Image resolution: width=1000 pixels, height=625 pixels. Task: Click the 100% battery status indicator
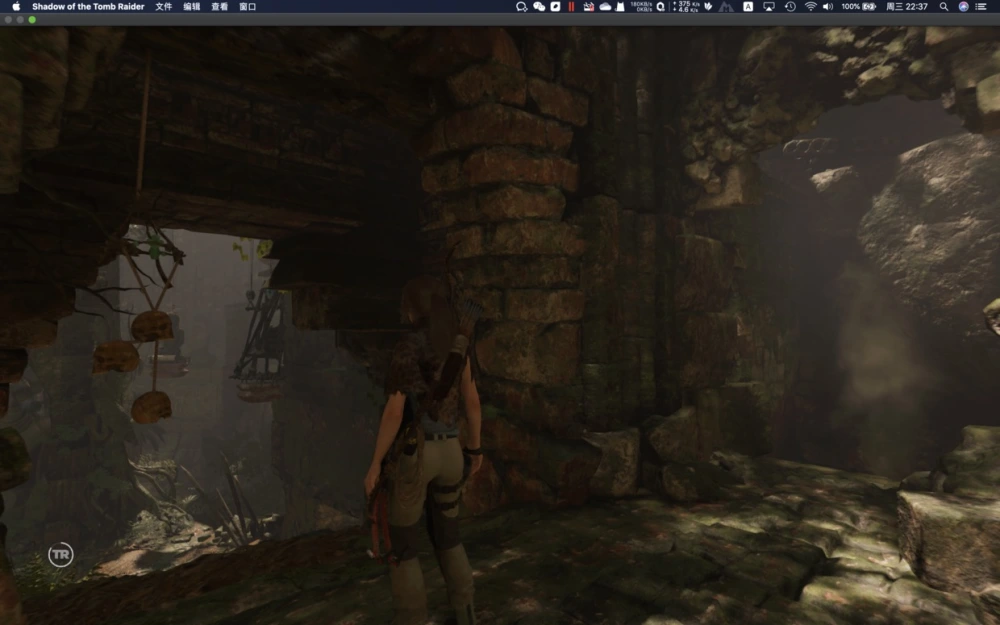pyautogui.click(x=858, y=6)
